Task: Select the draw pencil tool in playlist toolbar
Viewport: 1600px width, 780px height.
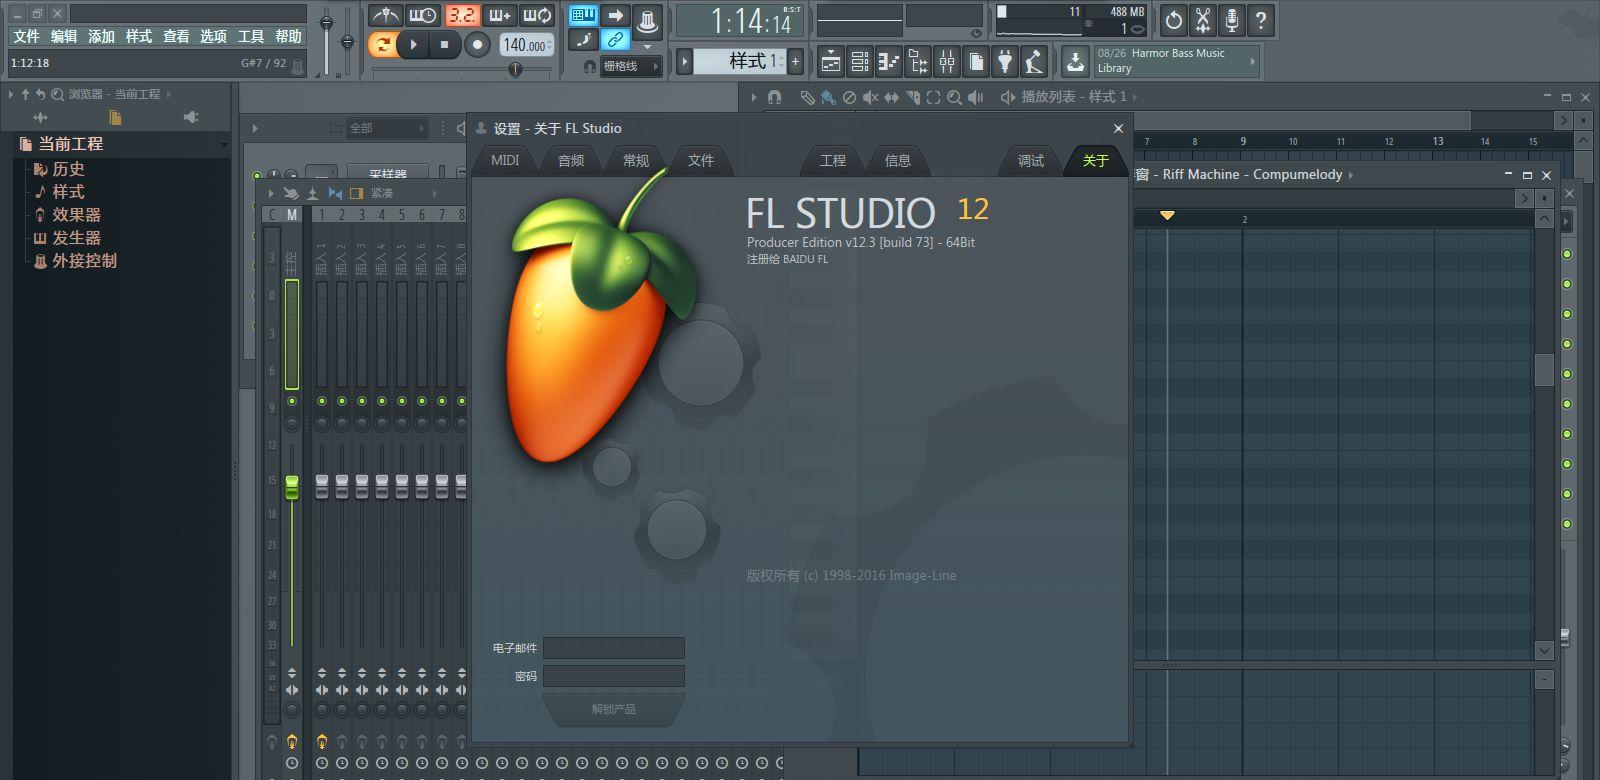Action: tap(807, 97)
